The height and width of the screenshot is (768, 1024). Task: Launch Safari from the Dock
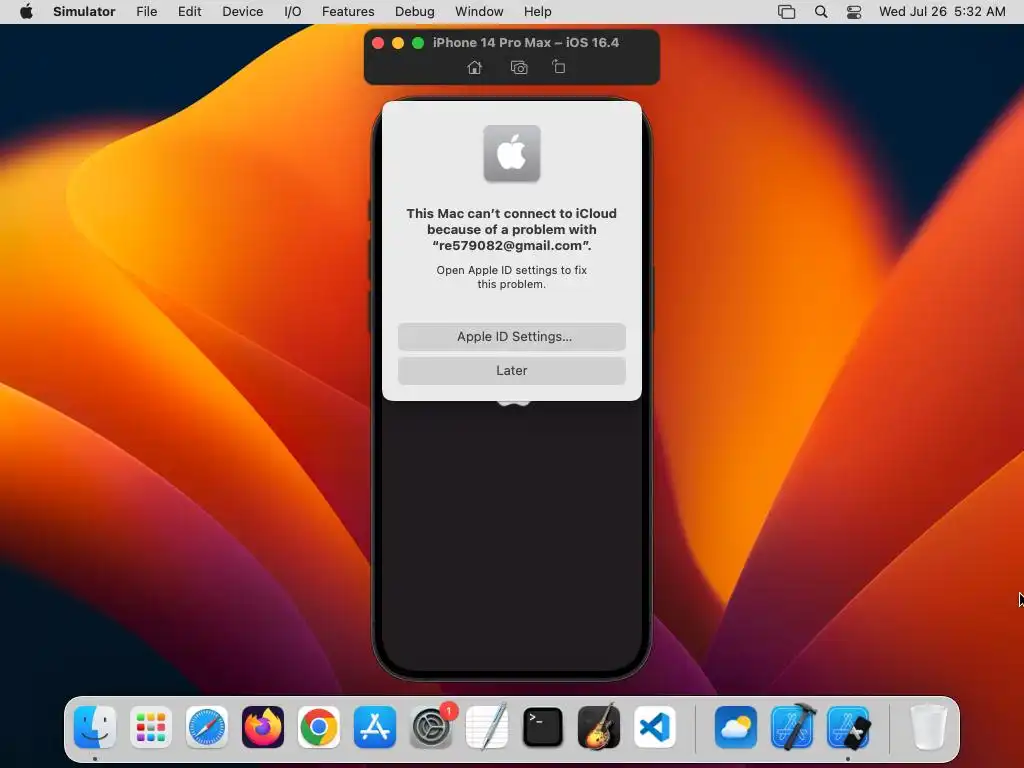207,727
